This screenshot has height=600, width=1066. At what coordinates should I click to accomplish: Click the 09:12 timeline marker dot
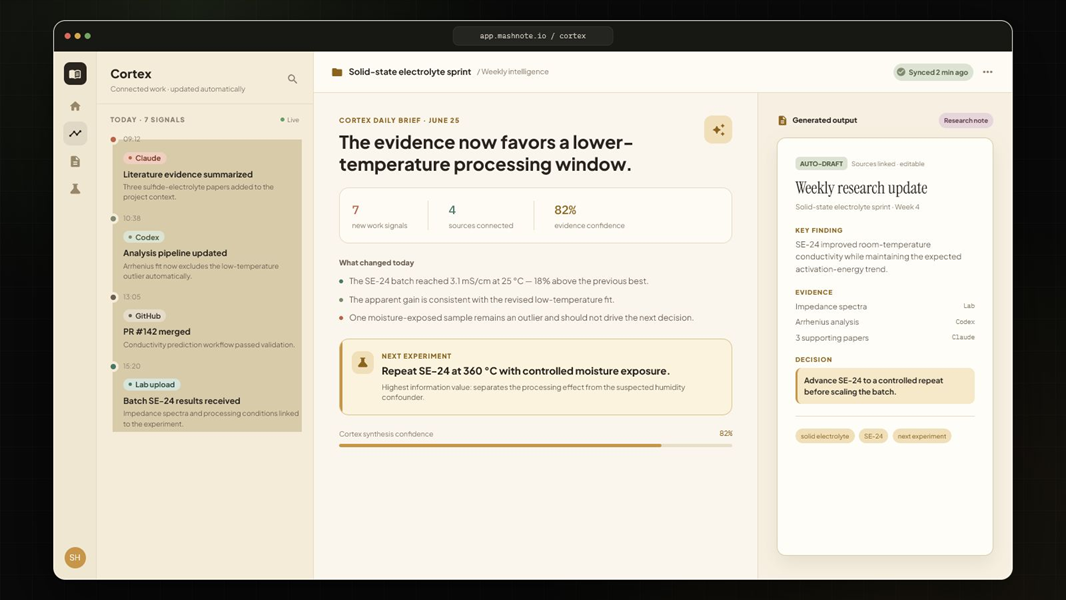point(114,139)
